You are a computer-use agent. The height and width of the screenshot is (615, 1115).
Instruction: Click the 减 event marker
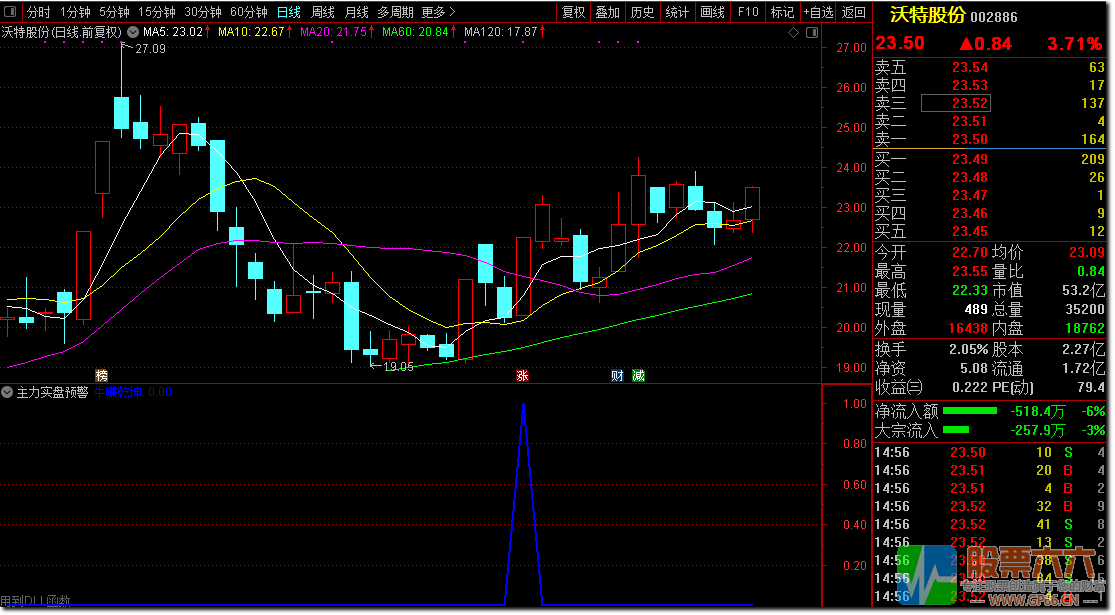pyautogui.click(x=638, y=376)
